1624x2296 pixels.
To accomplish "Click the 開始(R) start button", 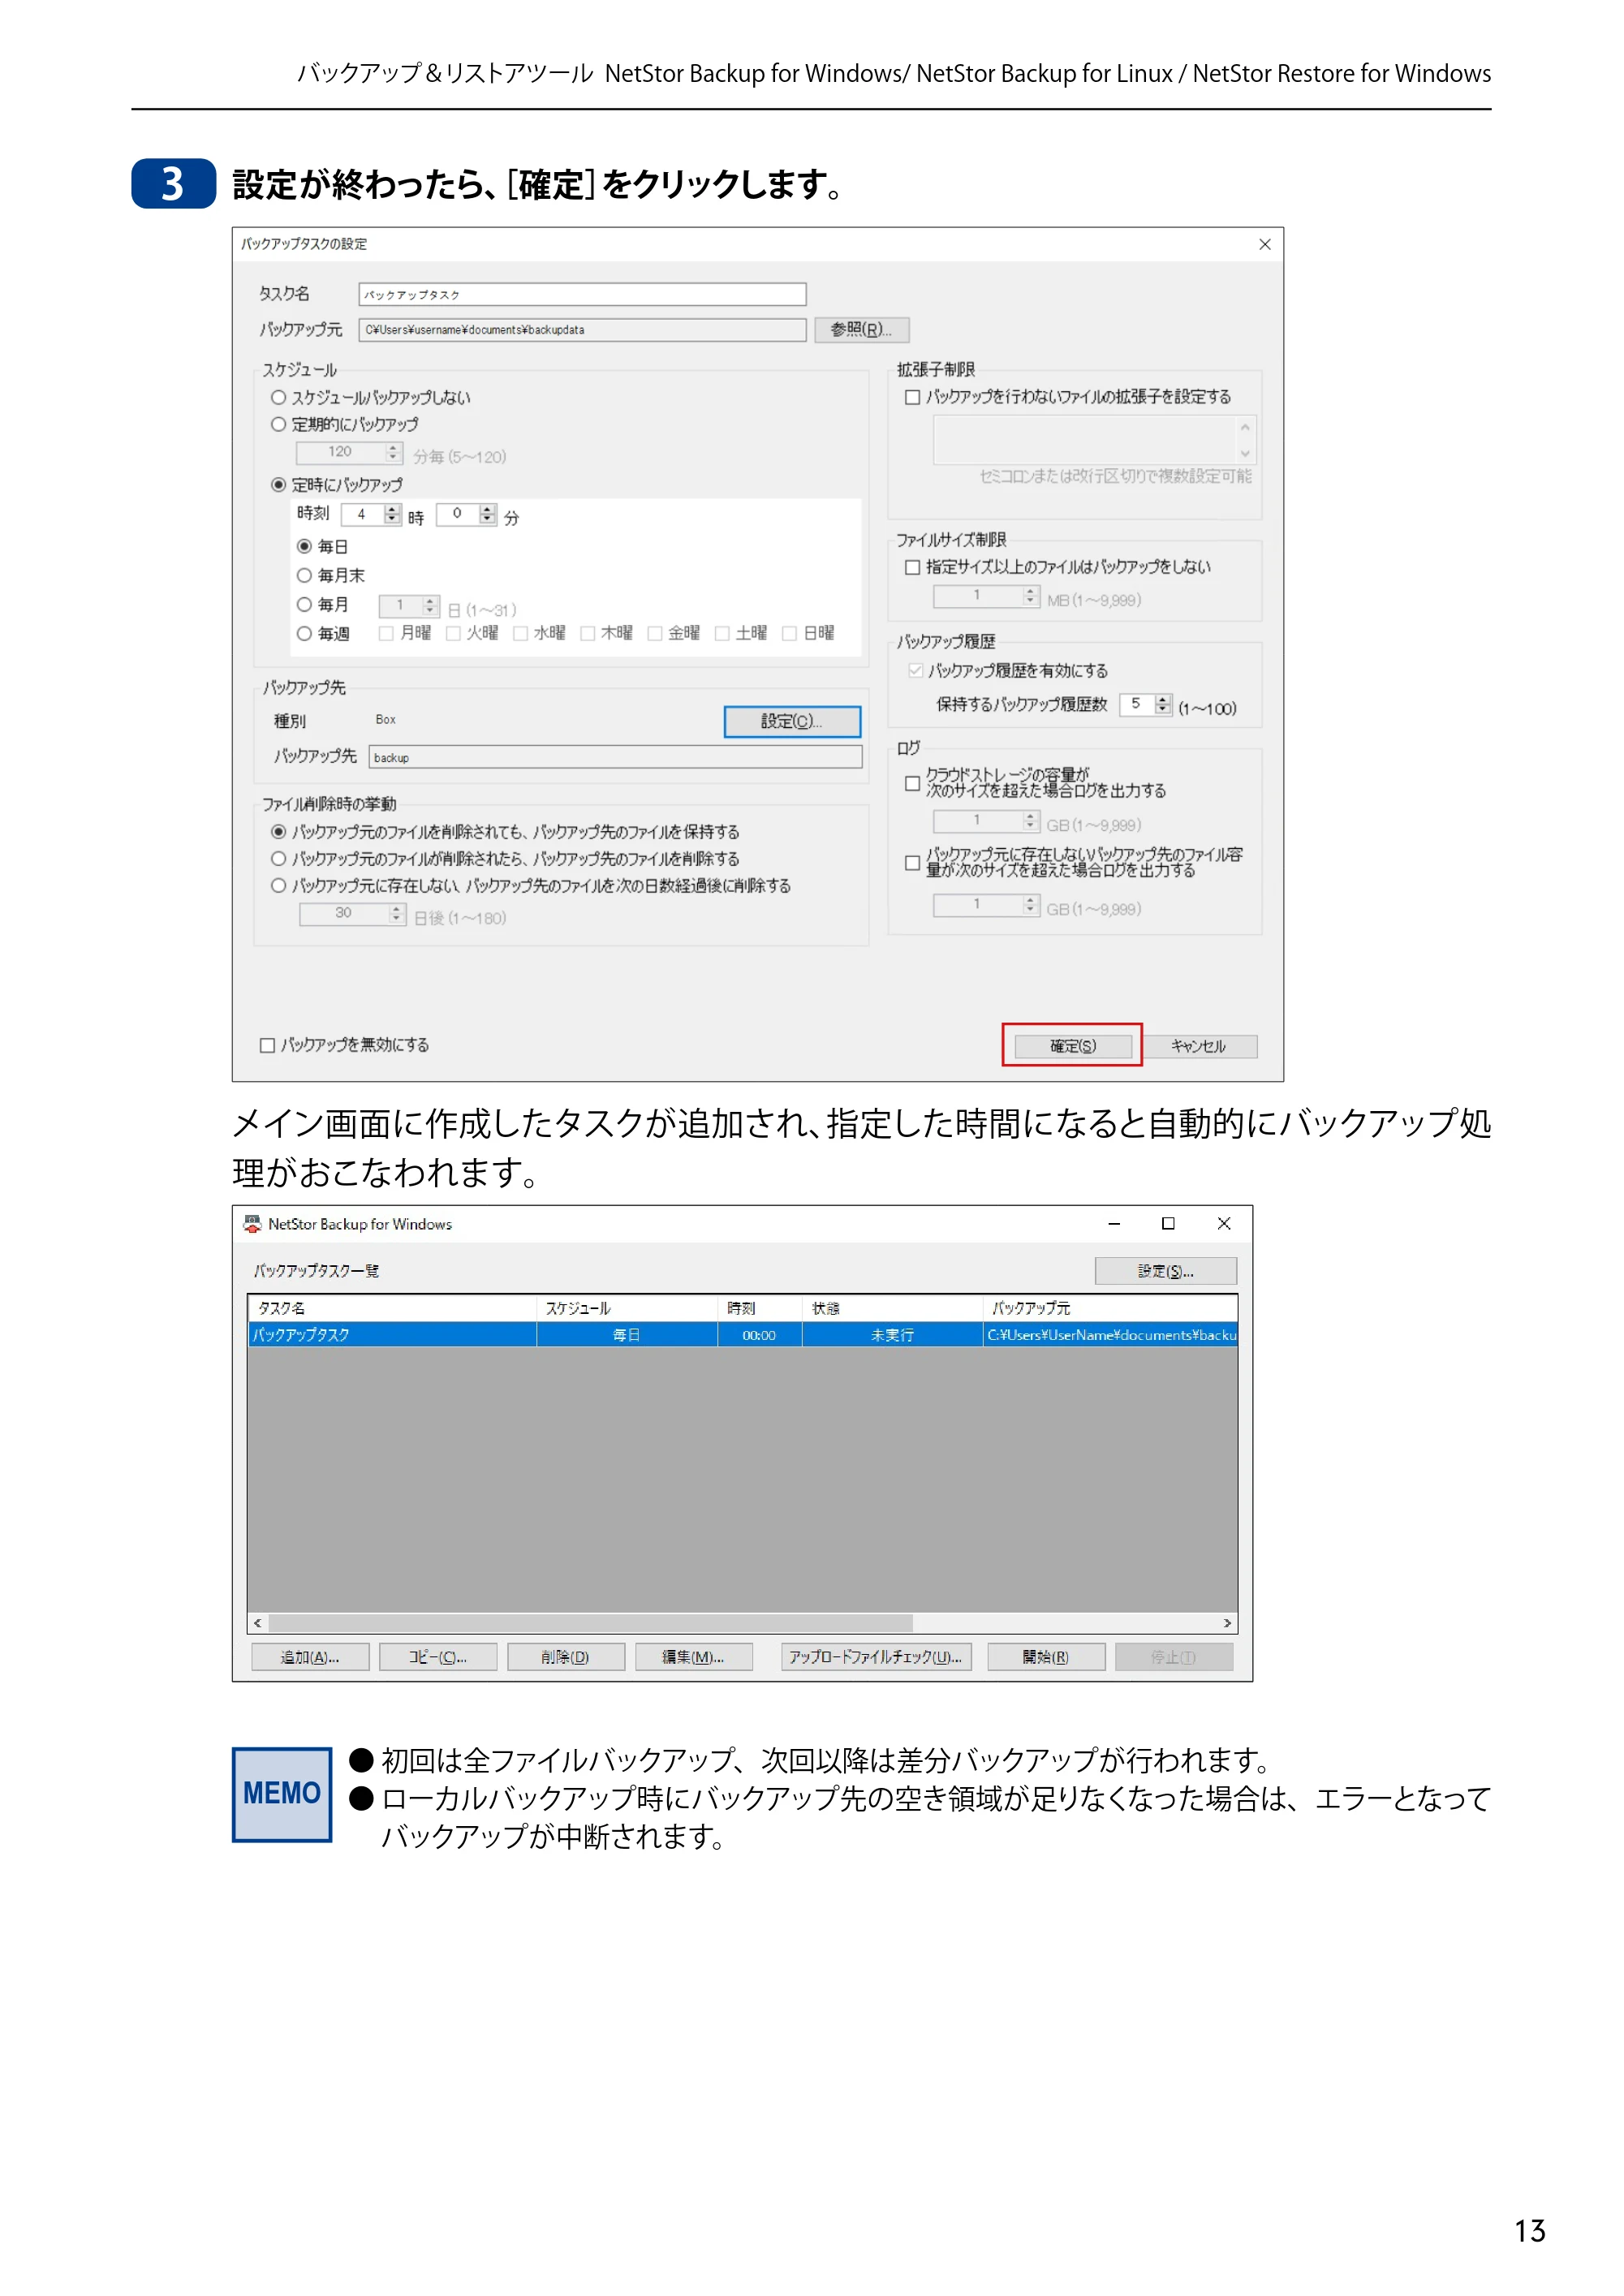I will click(1046, 1657).
